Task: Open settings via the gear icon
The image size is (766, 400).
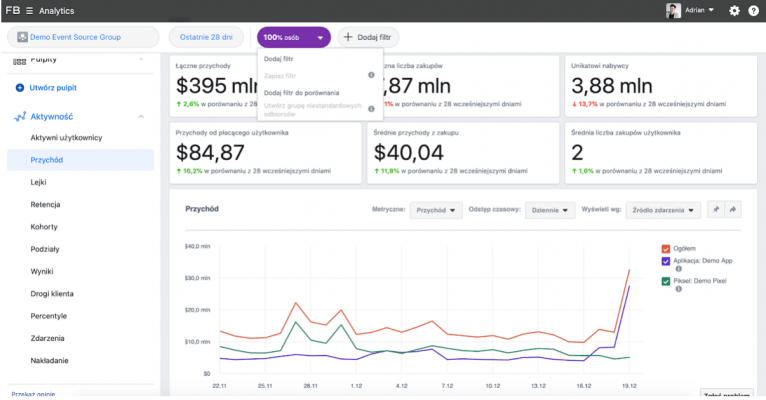Action: [734, 10]
